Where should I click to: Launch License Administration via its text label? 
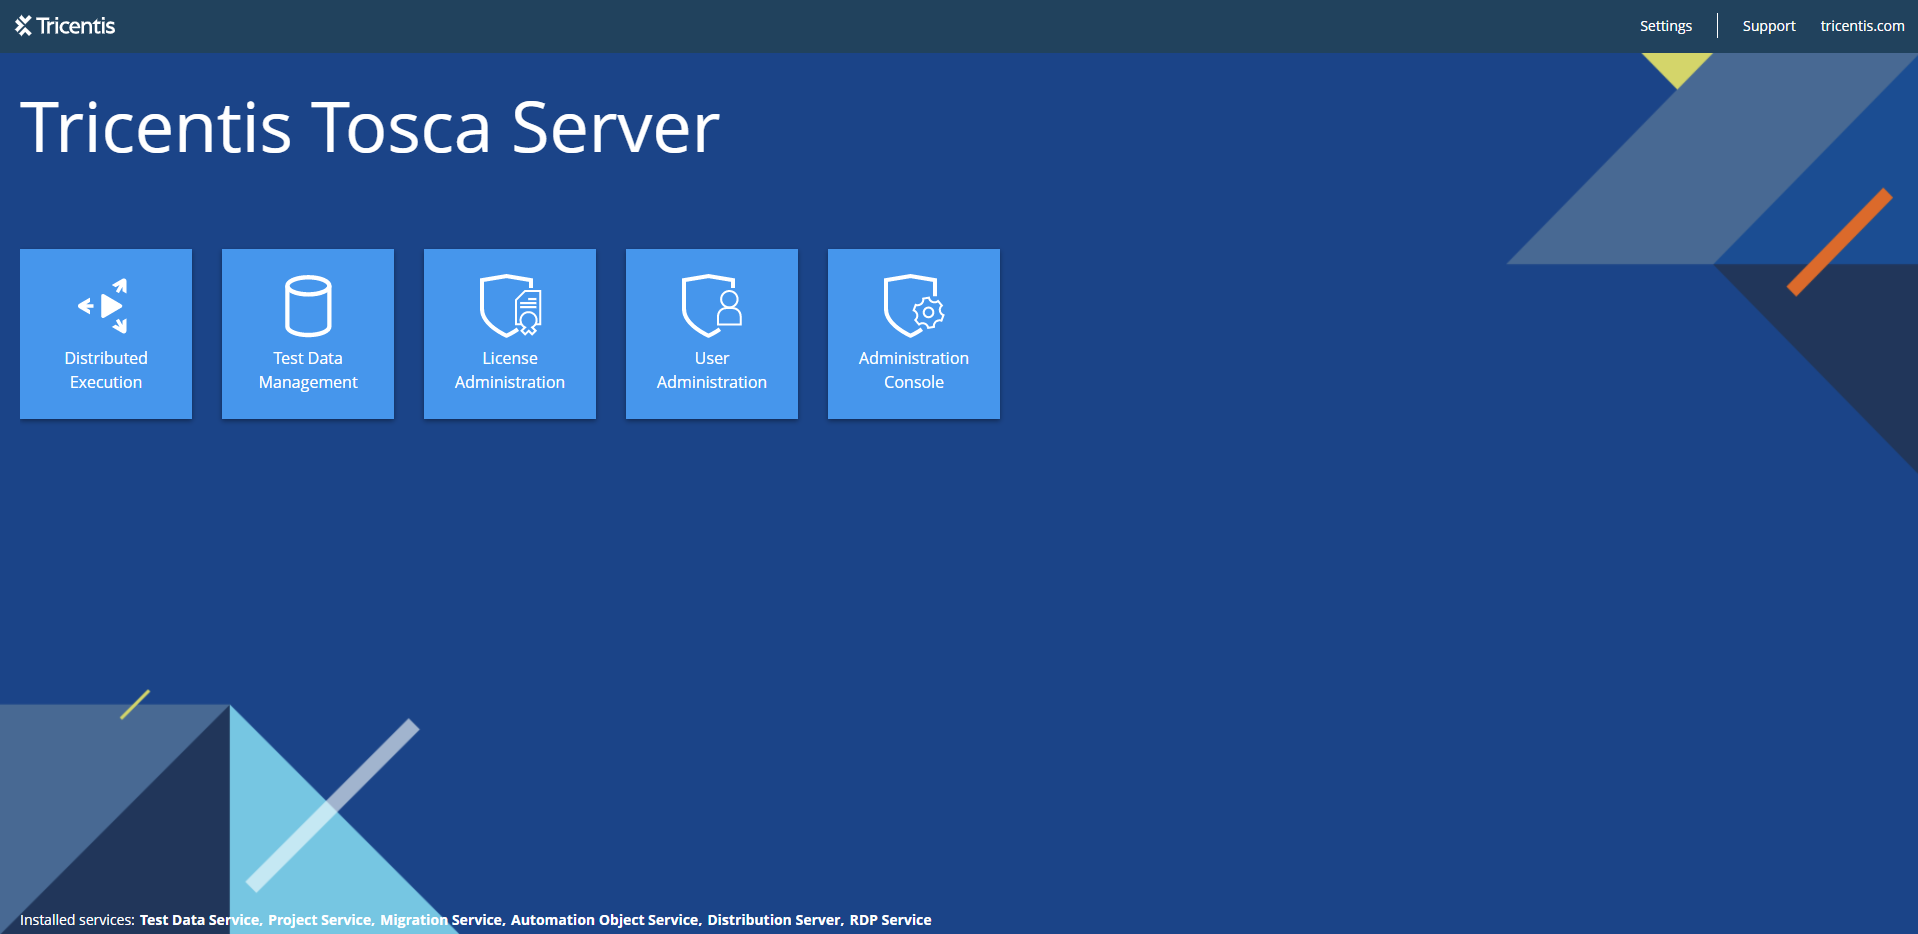point(510,370)
